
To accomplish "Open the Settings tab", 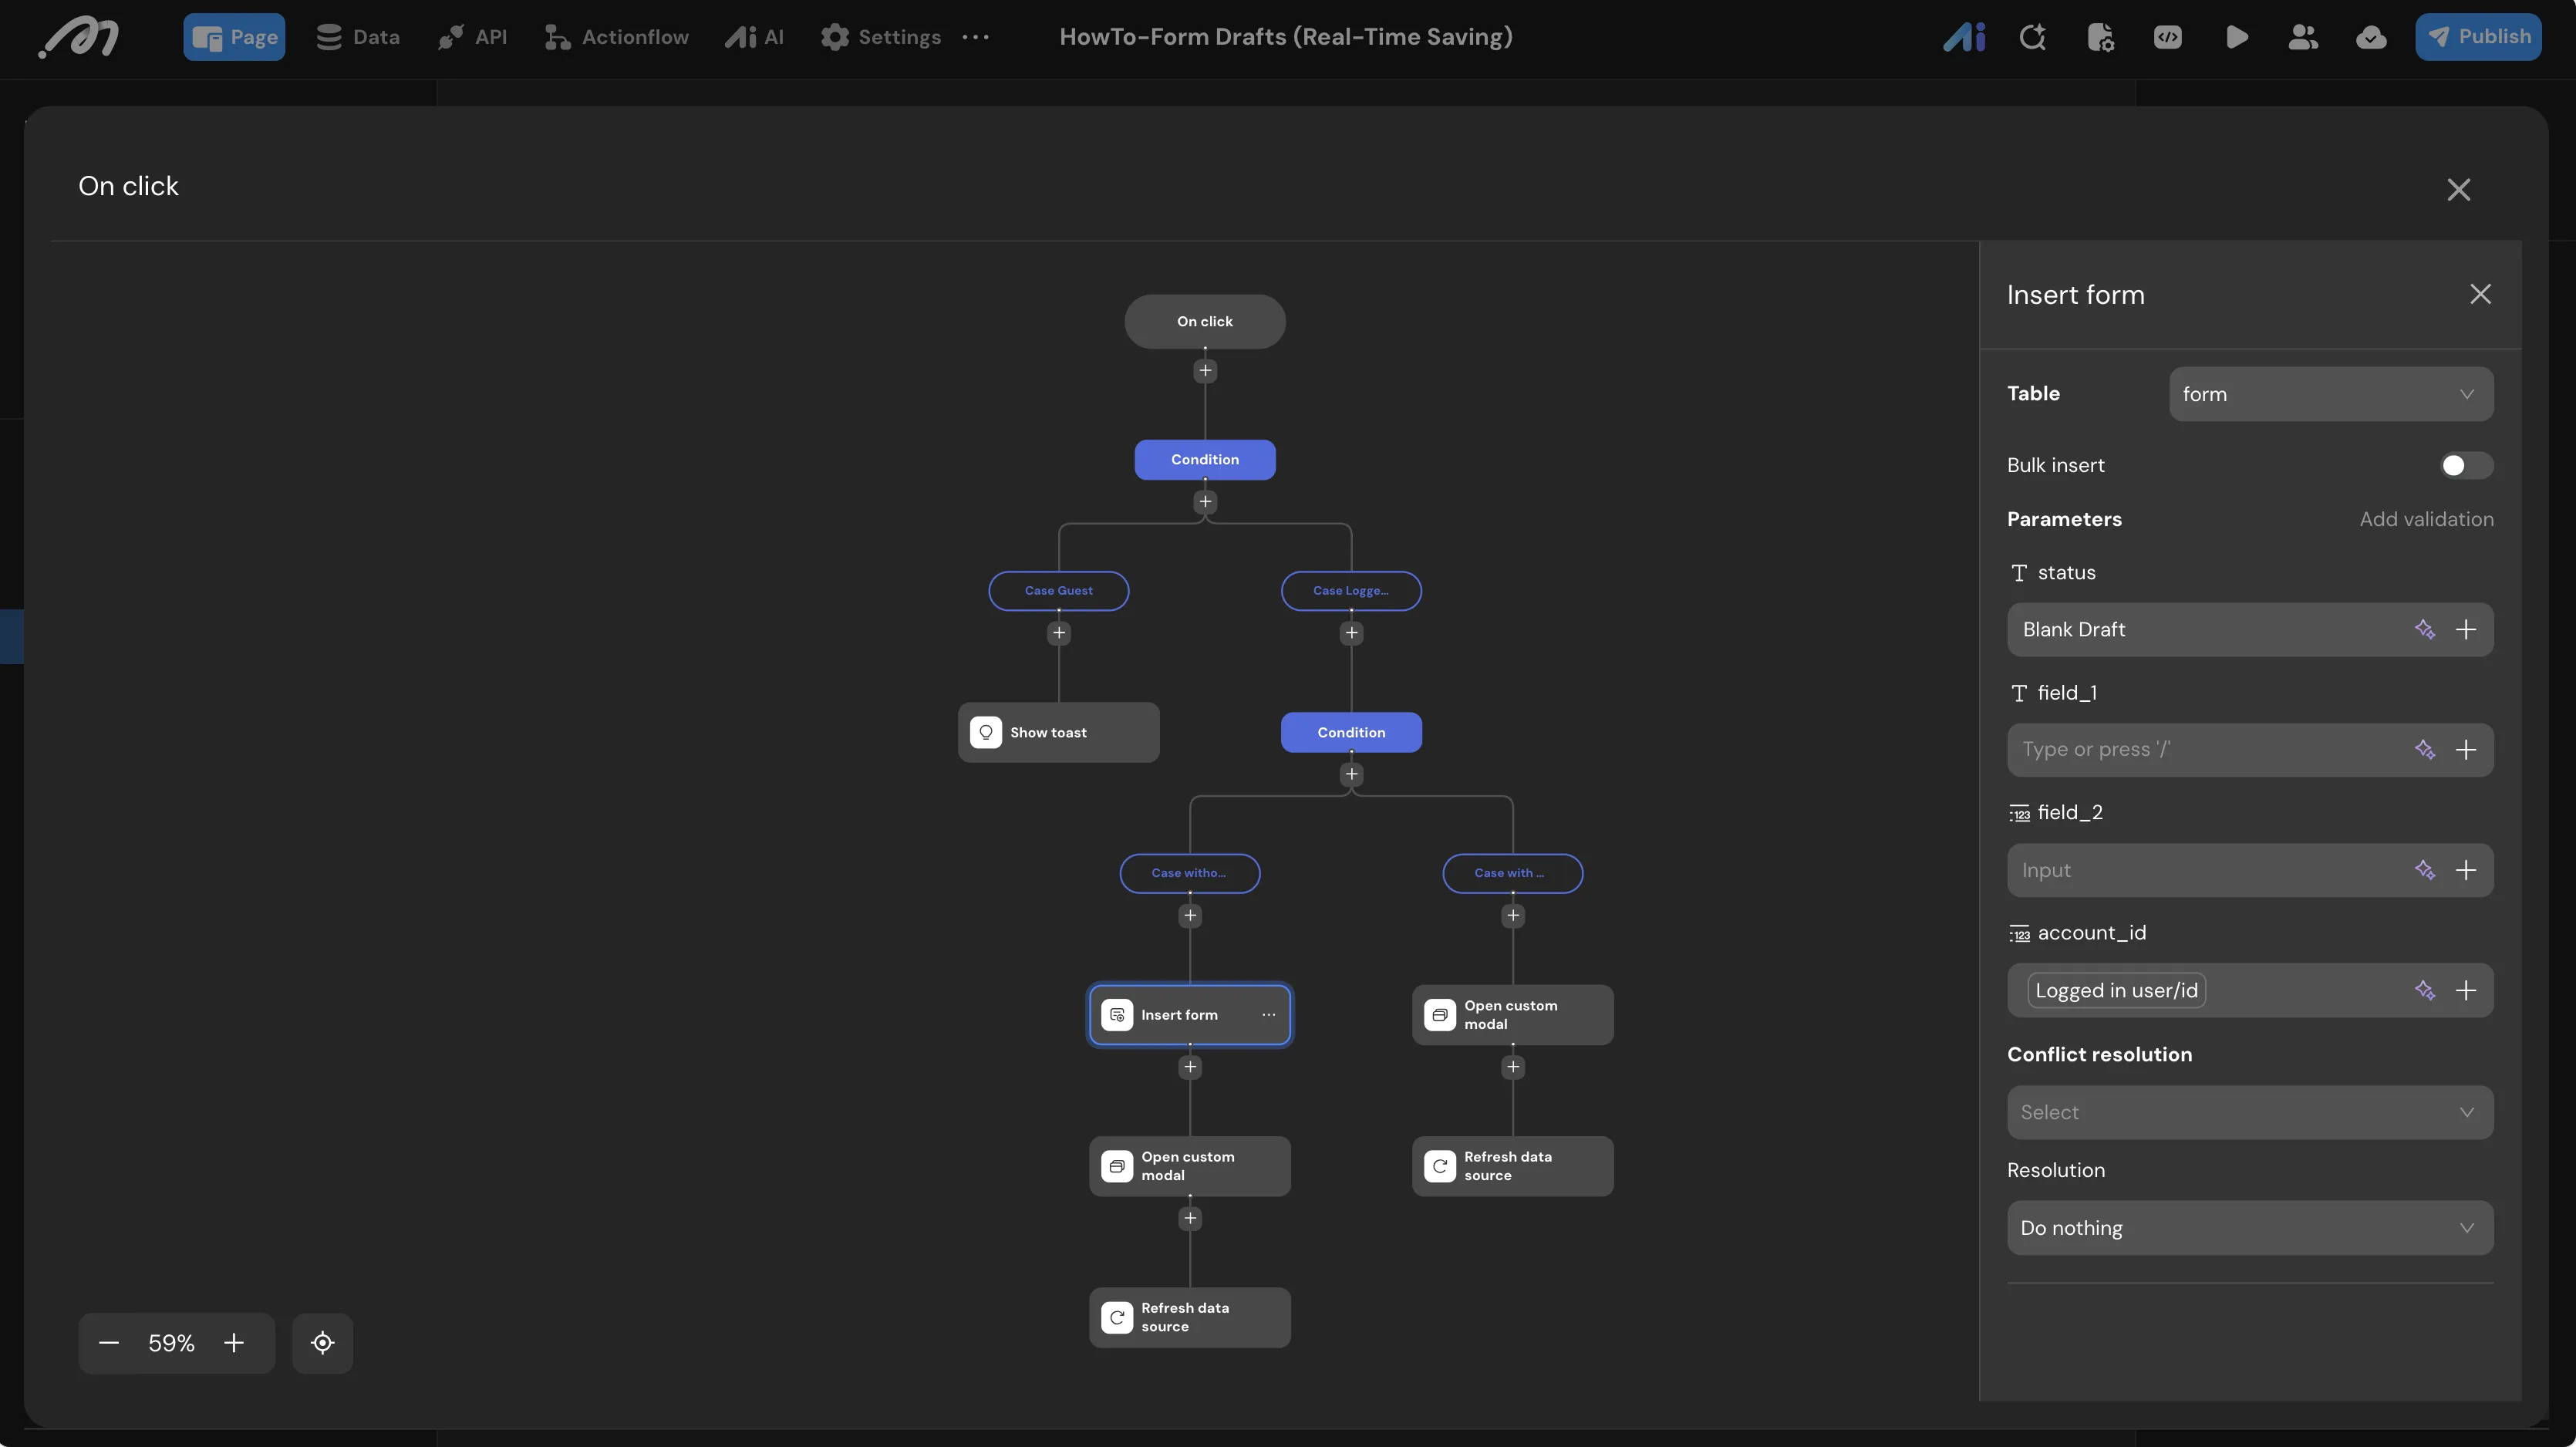I will point(880,37).
